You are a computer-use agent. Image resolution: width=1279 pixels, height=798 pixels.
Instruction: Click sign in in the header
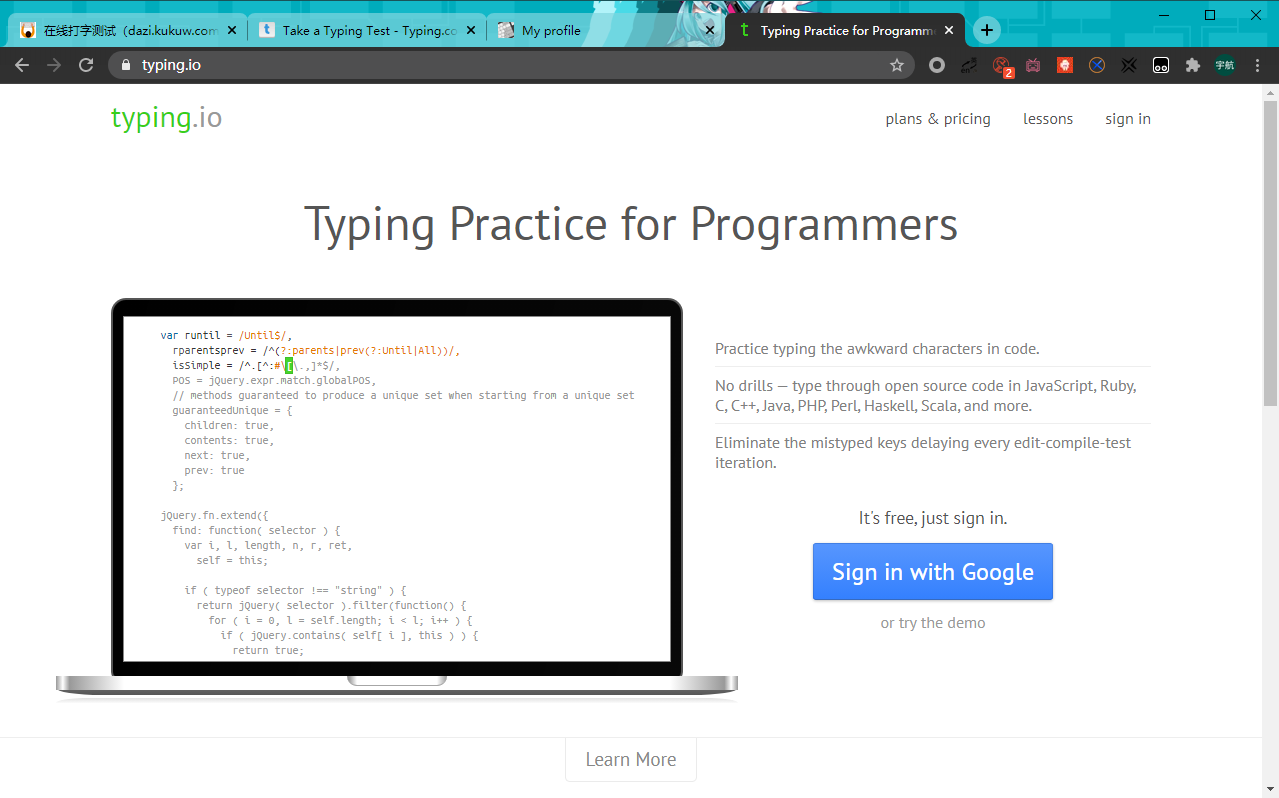click(1128, 119)
